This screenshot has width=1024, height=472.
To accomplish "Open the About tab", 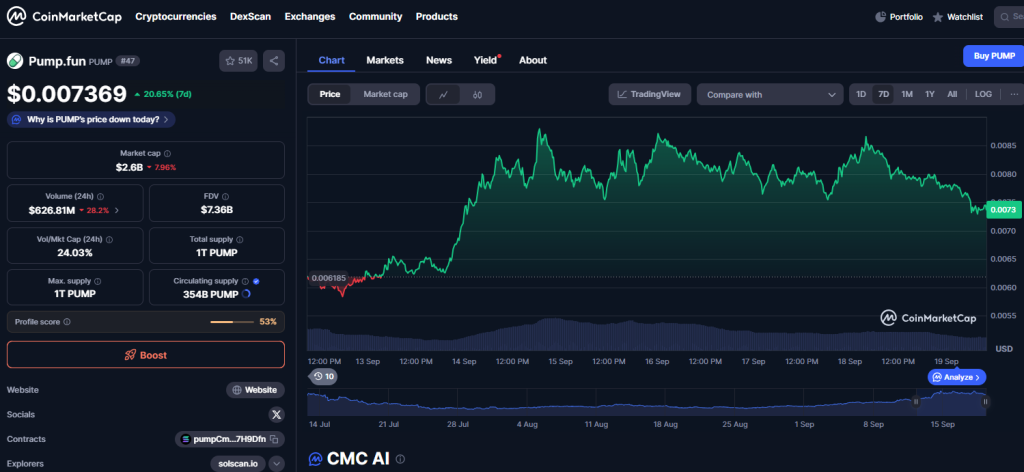I will (533, 60).
